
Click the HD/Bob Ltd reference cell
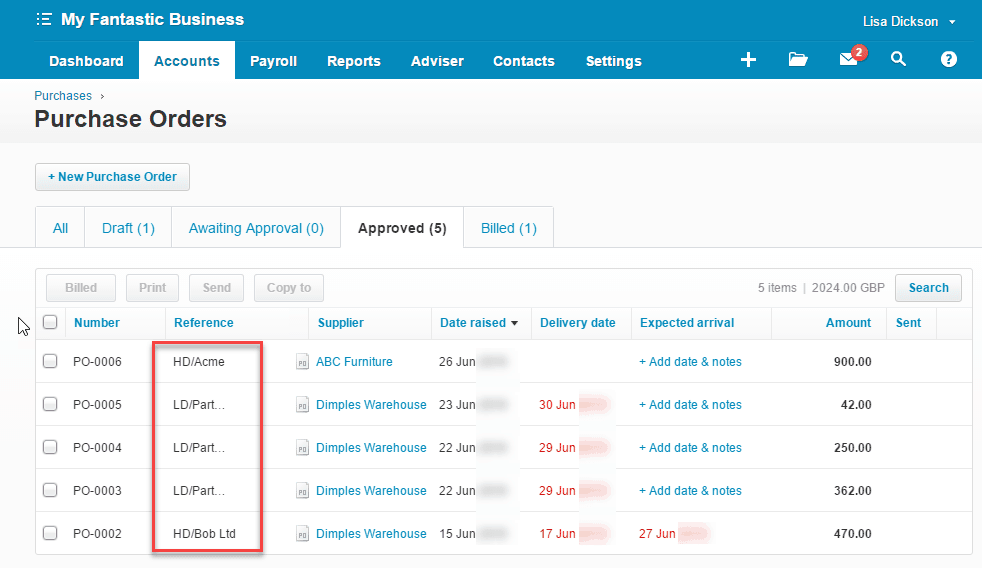(204, 534)
